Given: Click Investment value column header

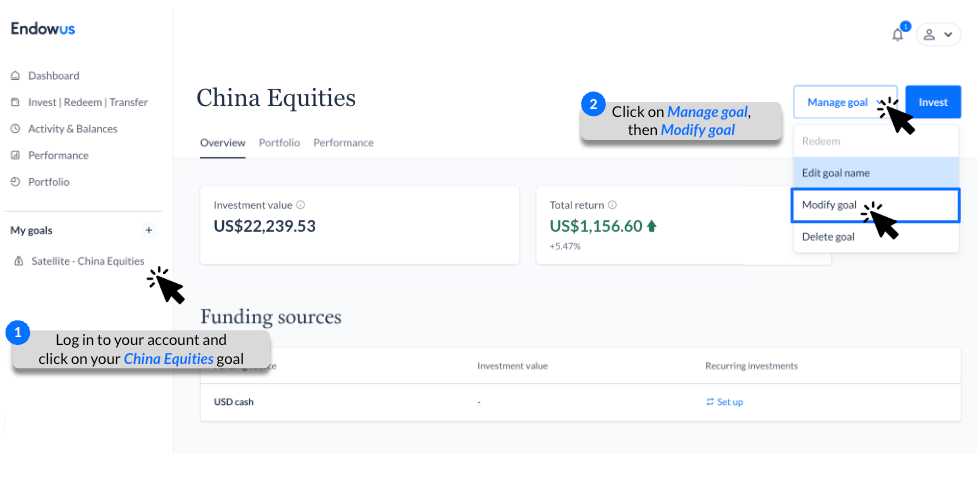Looking at the screenshot, I should [512, 366].
